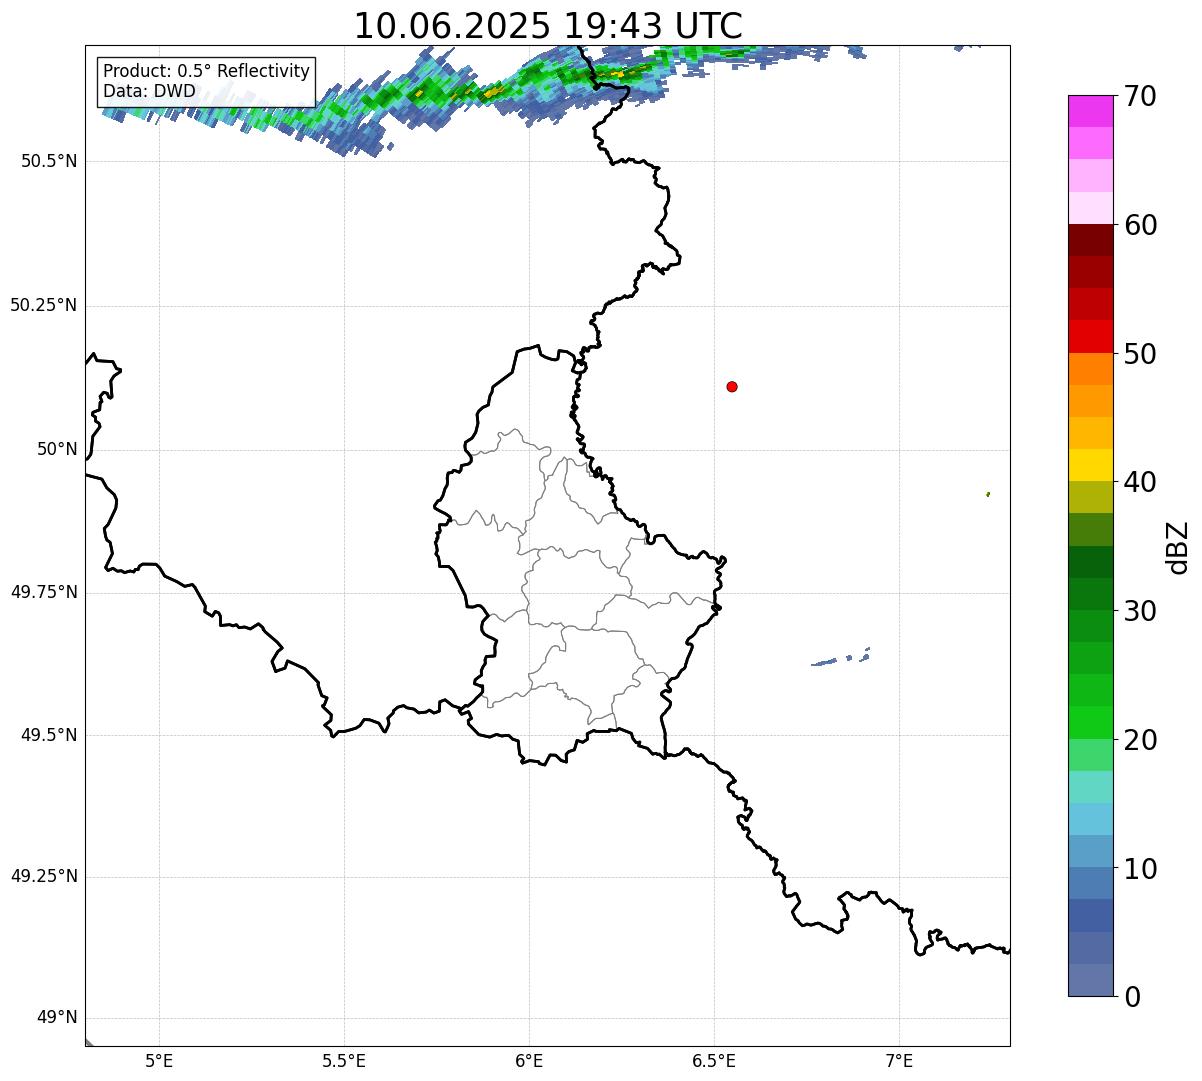
Task: Click the 50.5°N latitude label
Action: coord(48,162)
